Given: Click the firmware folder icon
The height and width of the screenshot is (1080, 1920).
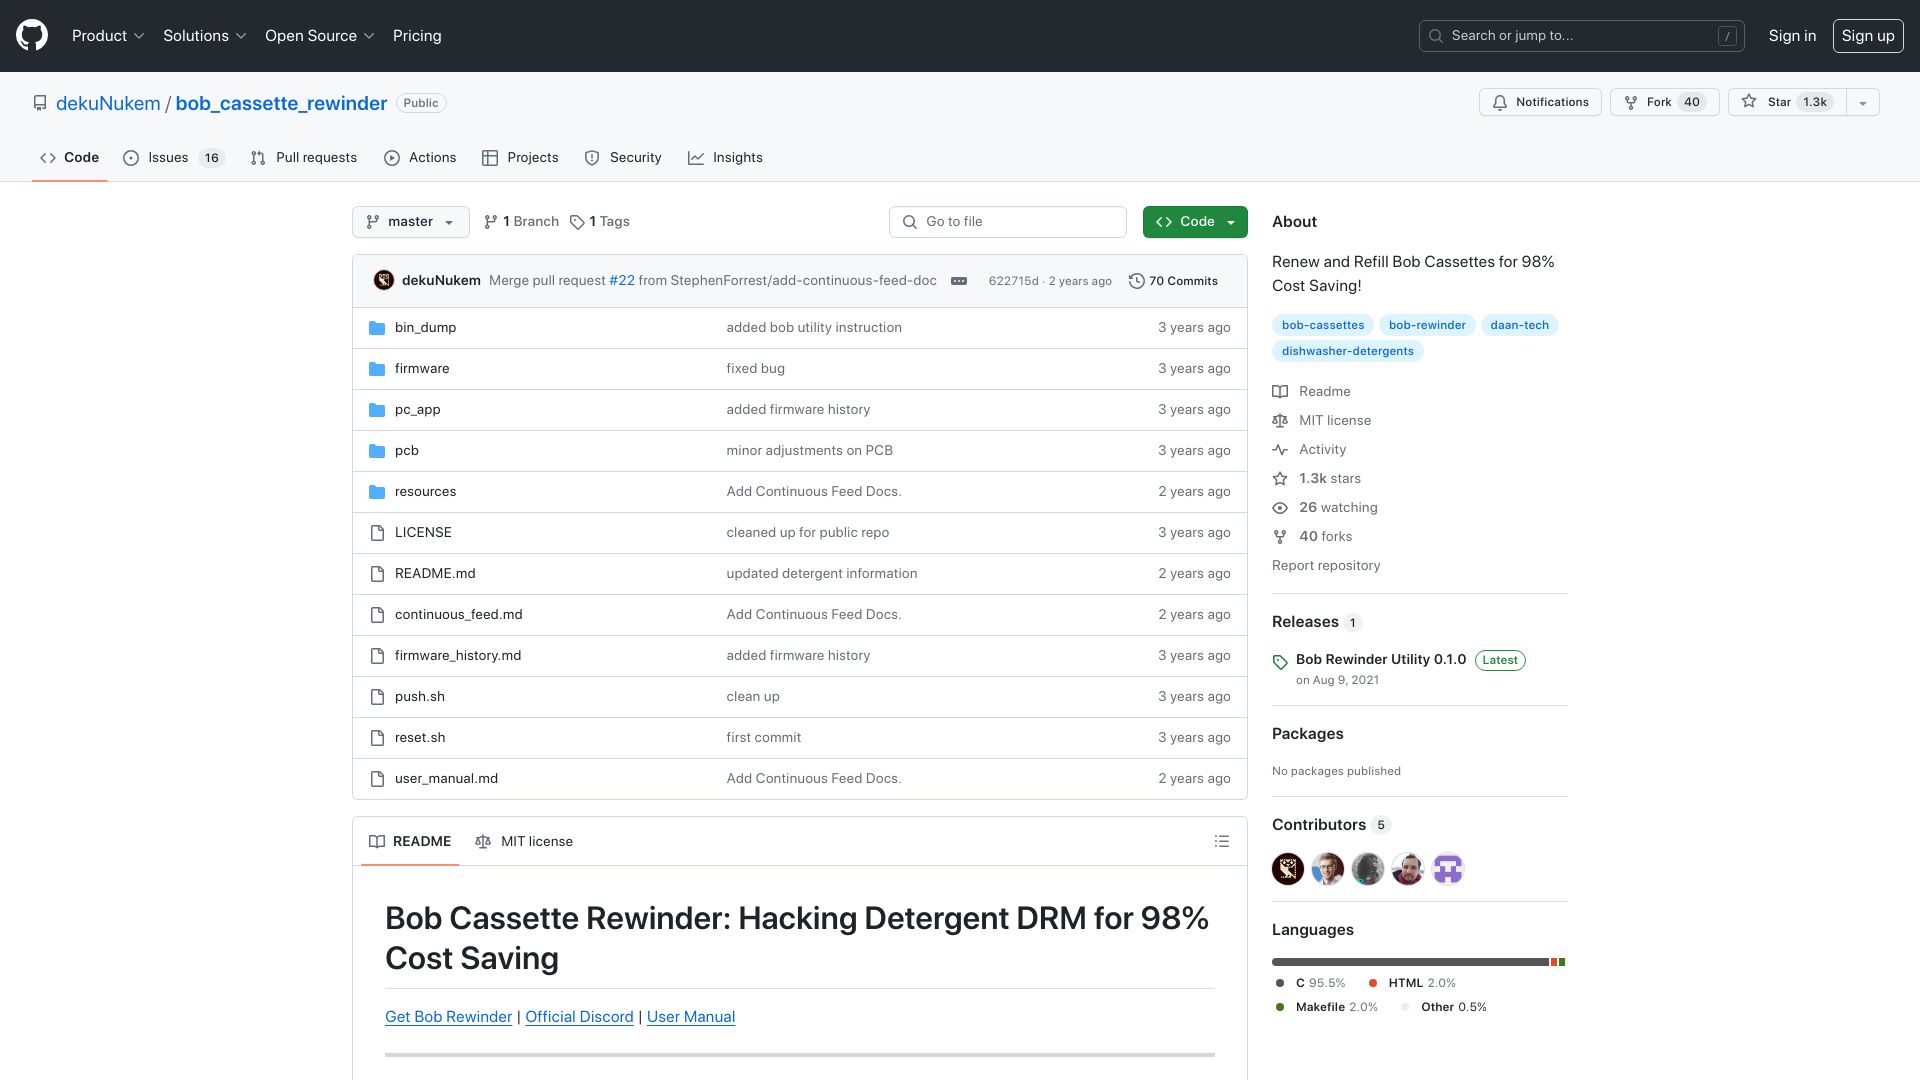Looking at the screenshot, I should tap(377, 369).
